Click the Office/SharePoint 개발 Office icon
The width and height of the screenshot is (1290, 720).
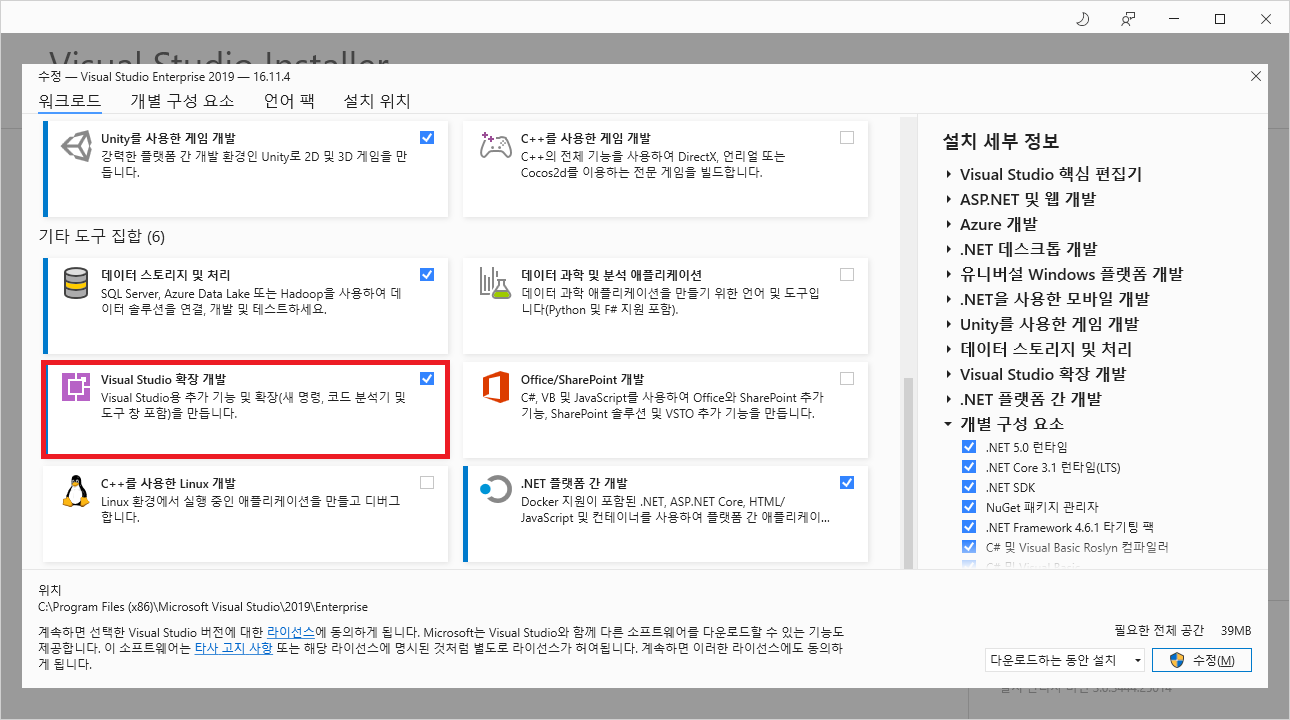pyautogui.click(x=495, y=388)
